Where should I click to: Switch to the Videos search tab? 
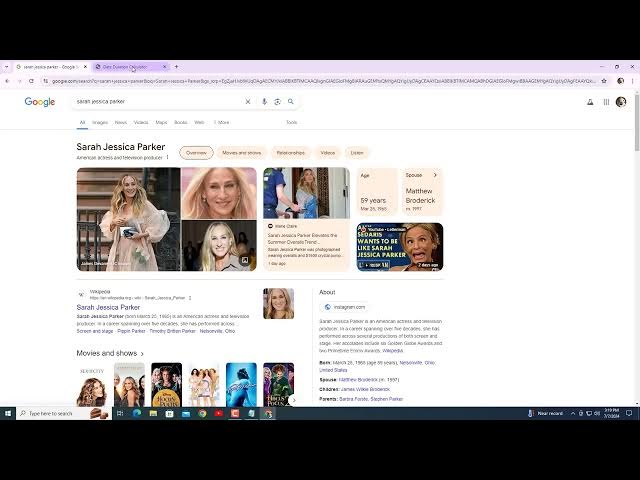141,122
